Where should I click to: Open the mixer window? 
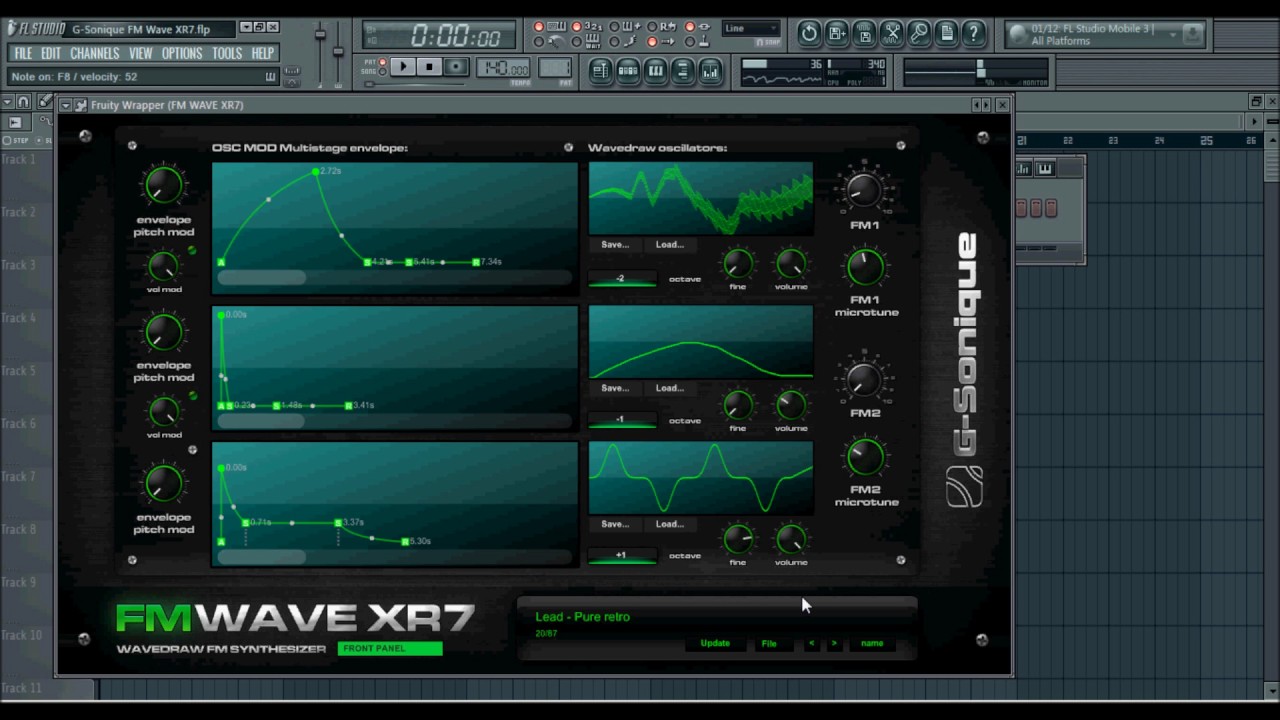710,70
